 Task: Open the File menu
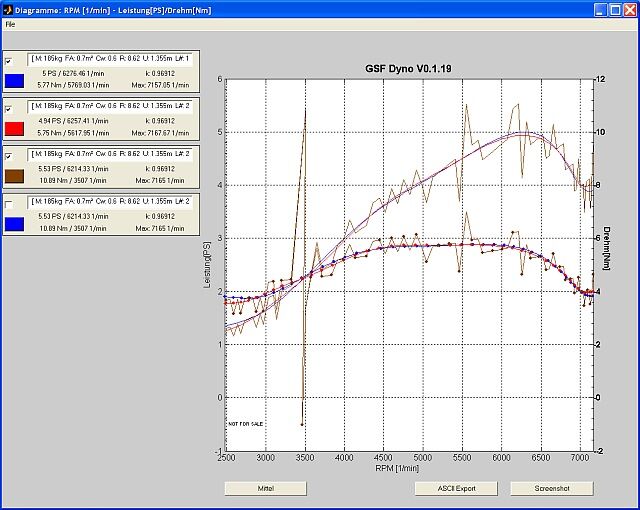(10, 23)
